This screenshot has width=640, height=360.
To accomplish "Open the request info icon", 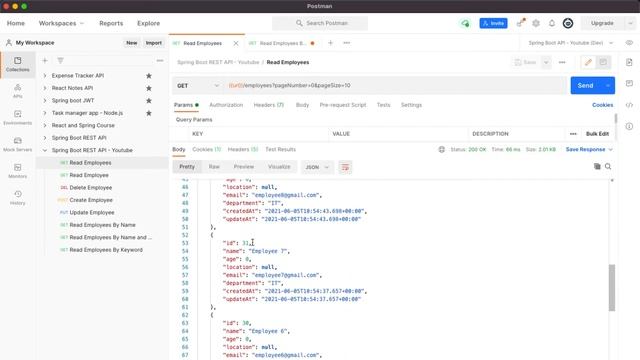I will (x=629, y=126).
